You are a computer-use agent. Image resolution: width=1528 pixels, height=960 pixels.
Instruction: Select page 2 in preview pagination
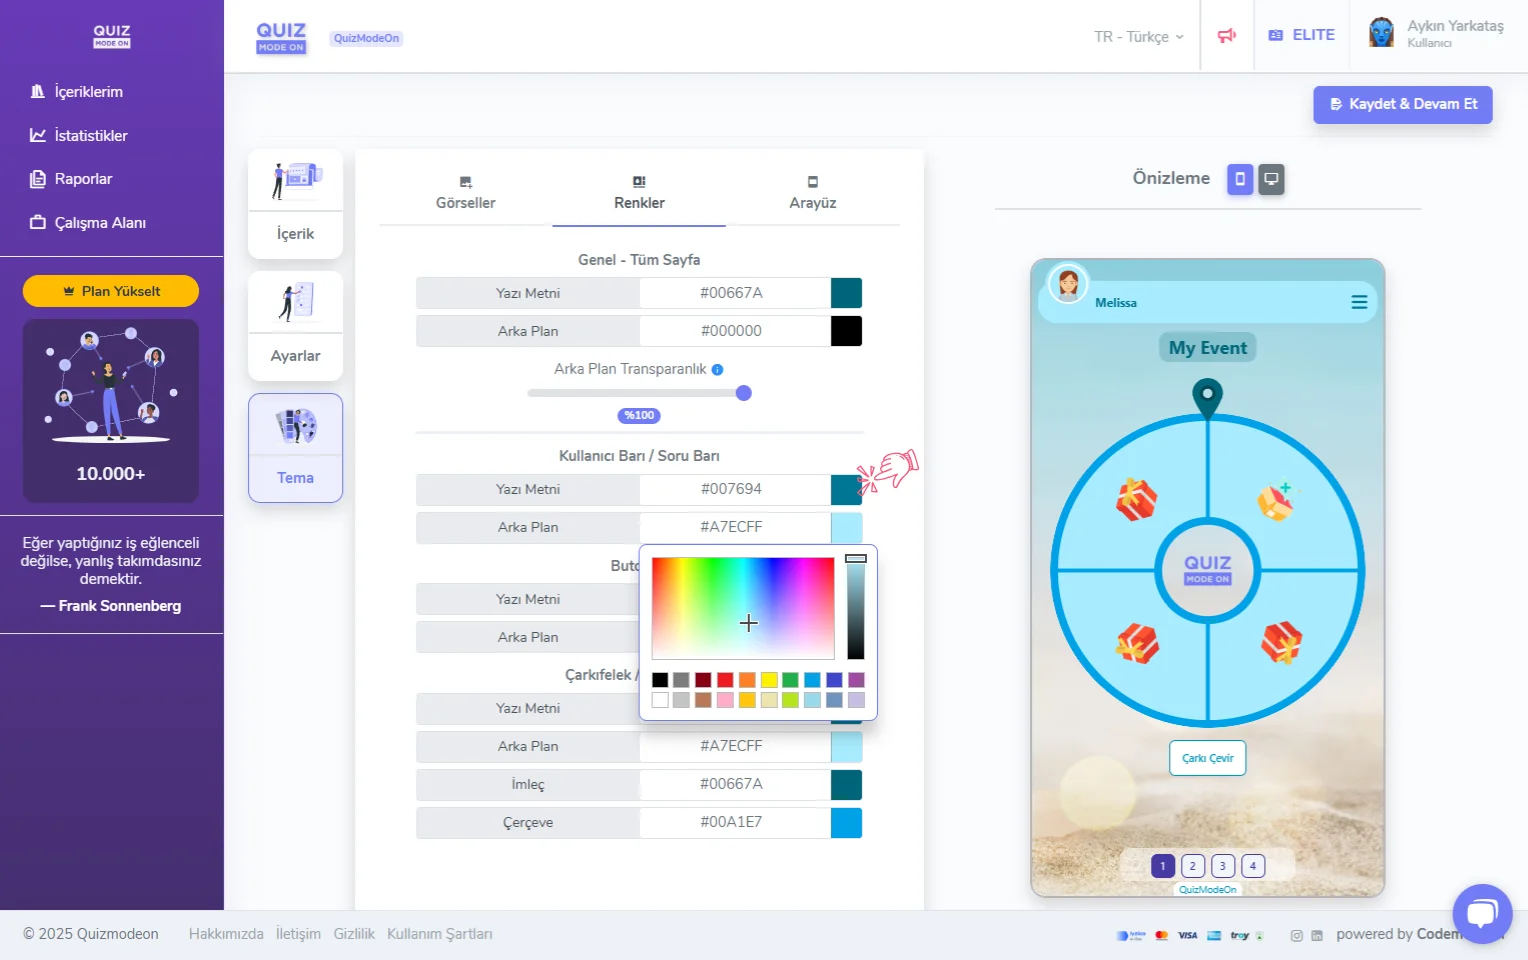(1192, 866)
